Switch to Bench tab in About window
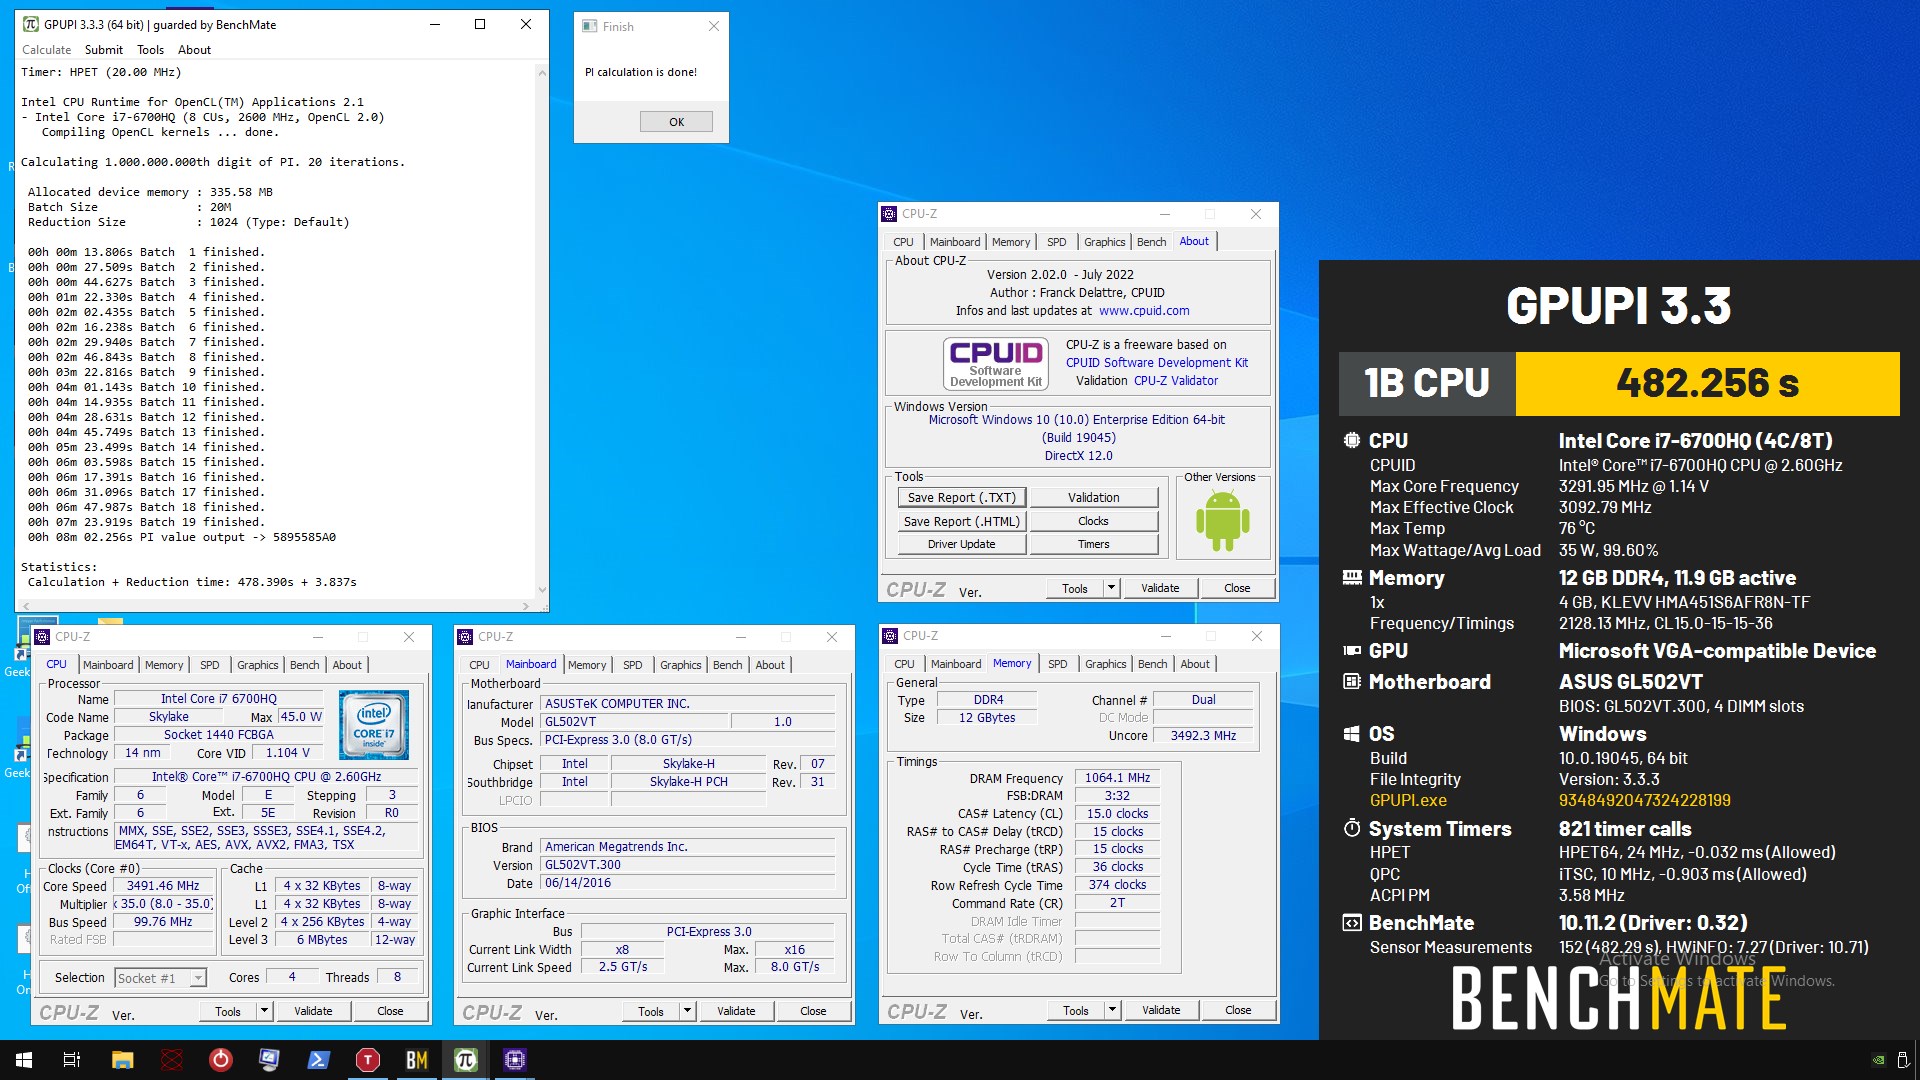Viewport: 1920px width, 1080px height. pyautogui.click(x=1151, y=242)
